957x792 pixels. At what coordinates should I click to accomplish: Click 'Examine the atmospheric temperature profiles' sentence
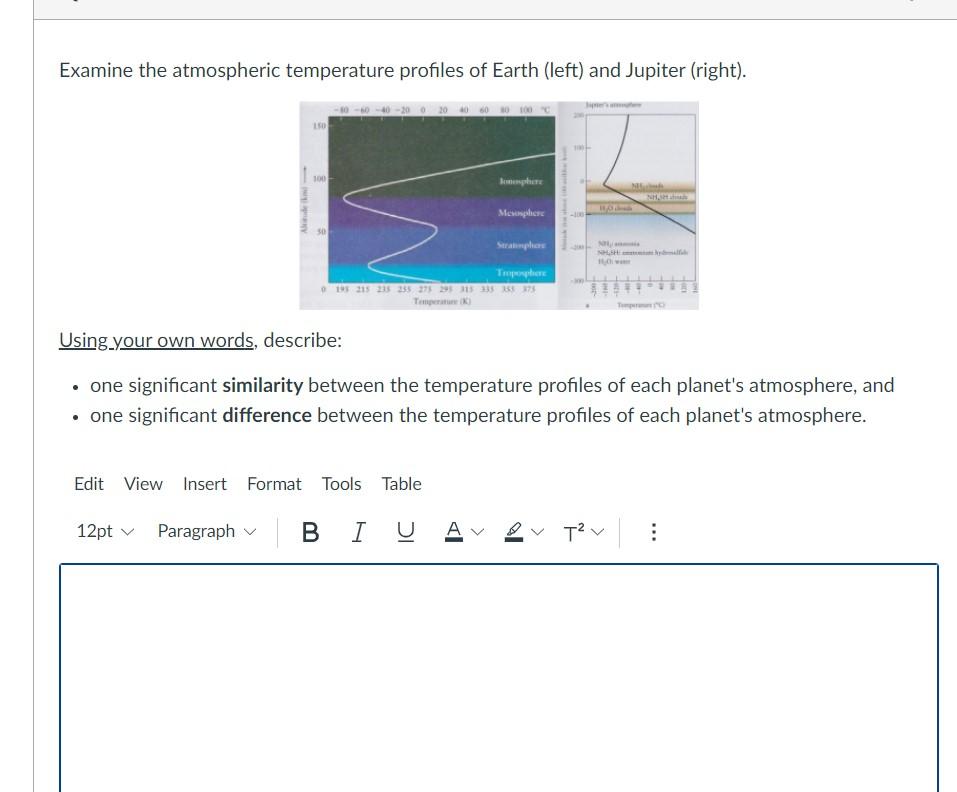tap(403, 71)
